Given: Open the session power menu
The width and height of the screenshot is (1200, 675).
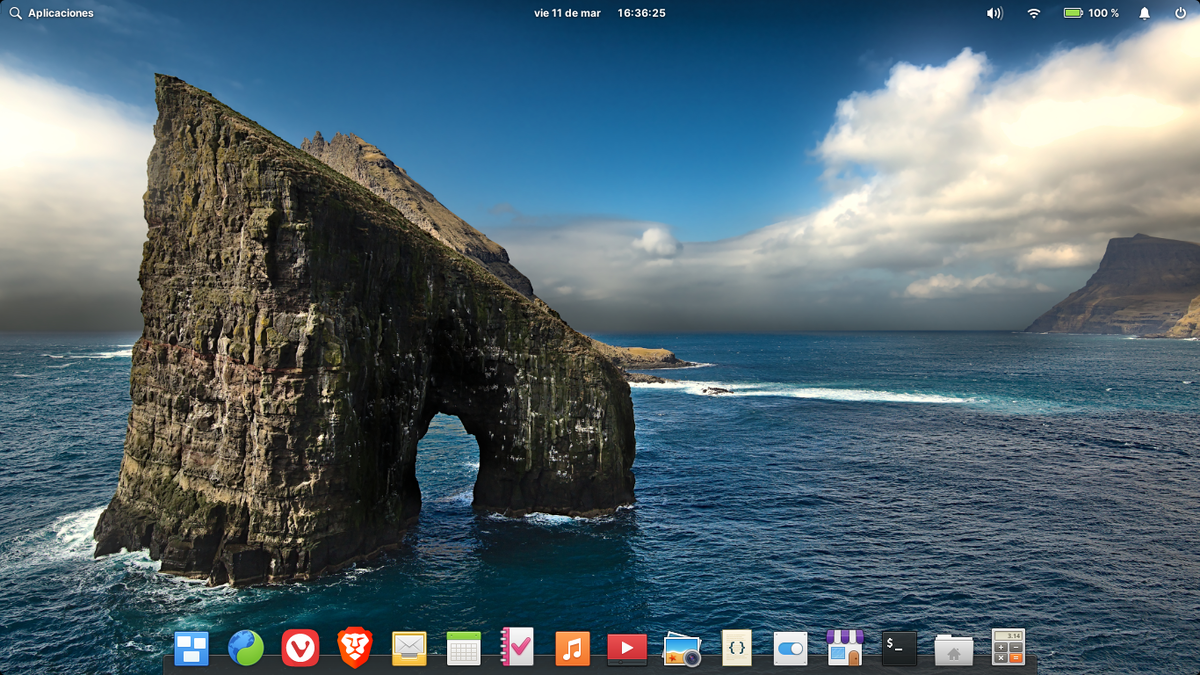Looking at the screenshot, I should (x=1180, y=13).
